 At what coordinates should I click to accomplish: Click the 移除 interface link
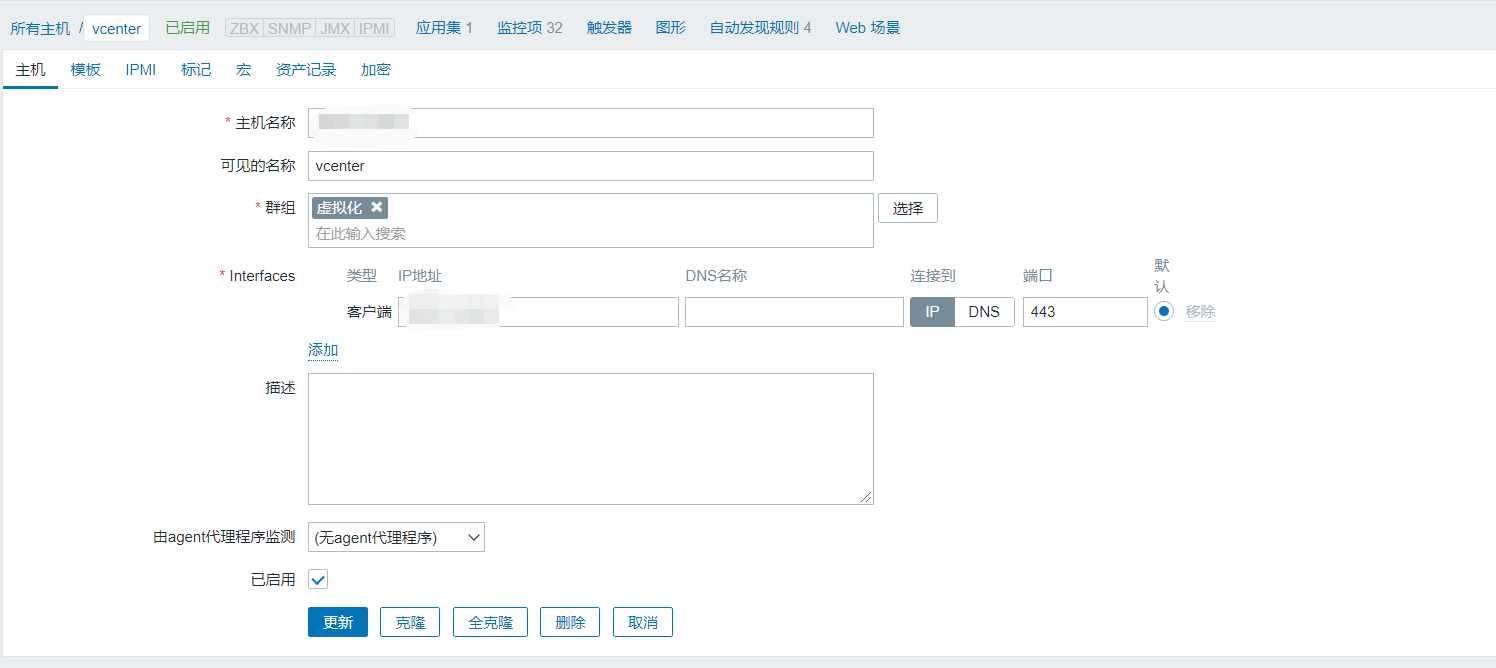pyautogui.click(x=1200, y=311)
